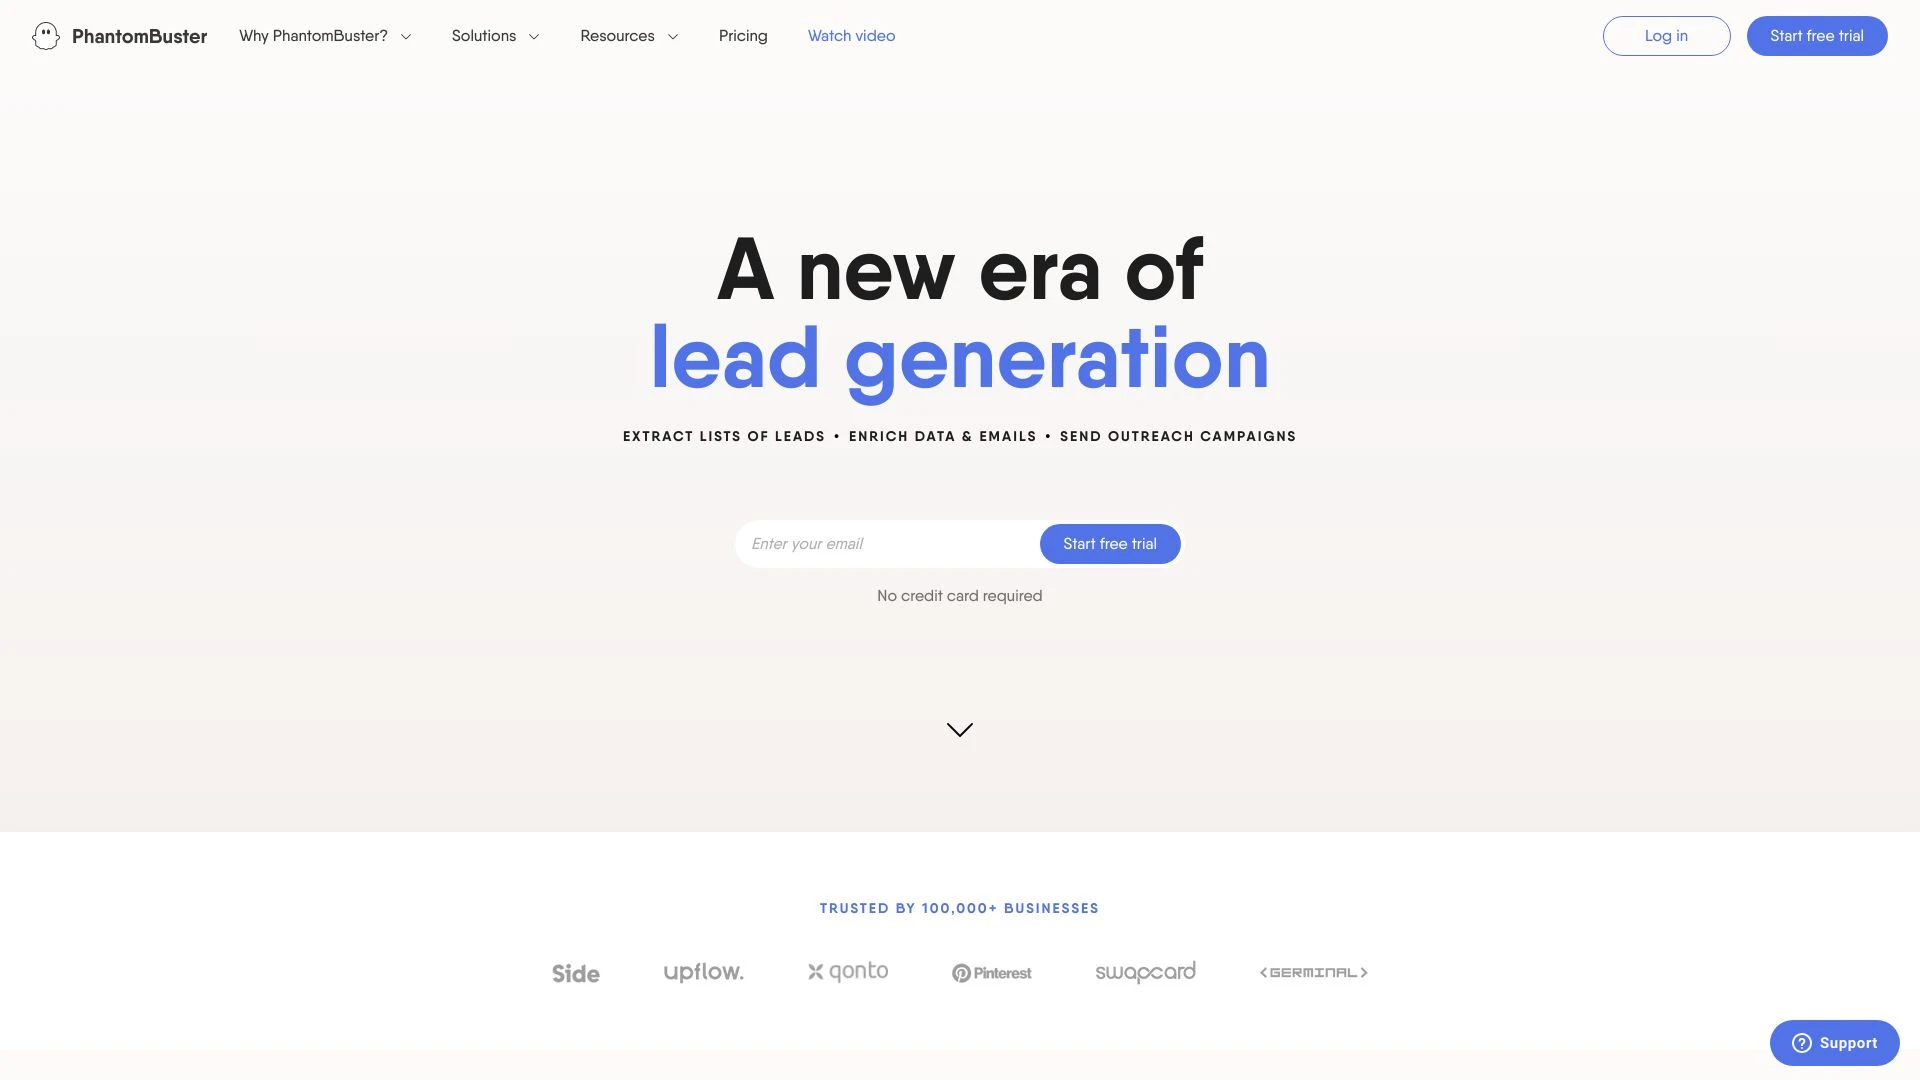Click the Swapcard logo in trusted section
1920x1080 pixels.
click(1145, 973)
